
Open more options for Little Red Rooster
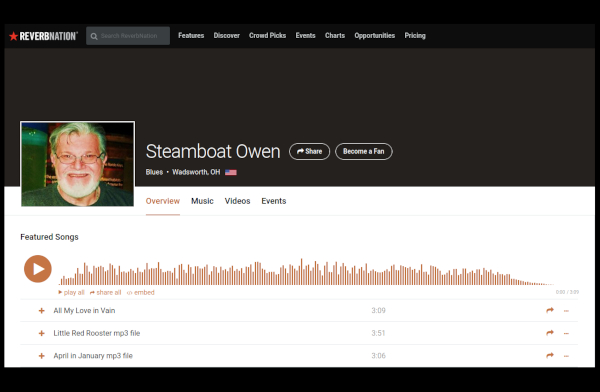(x=566, y=333)
